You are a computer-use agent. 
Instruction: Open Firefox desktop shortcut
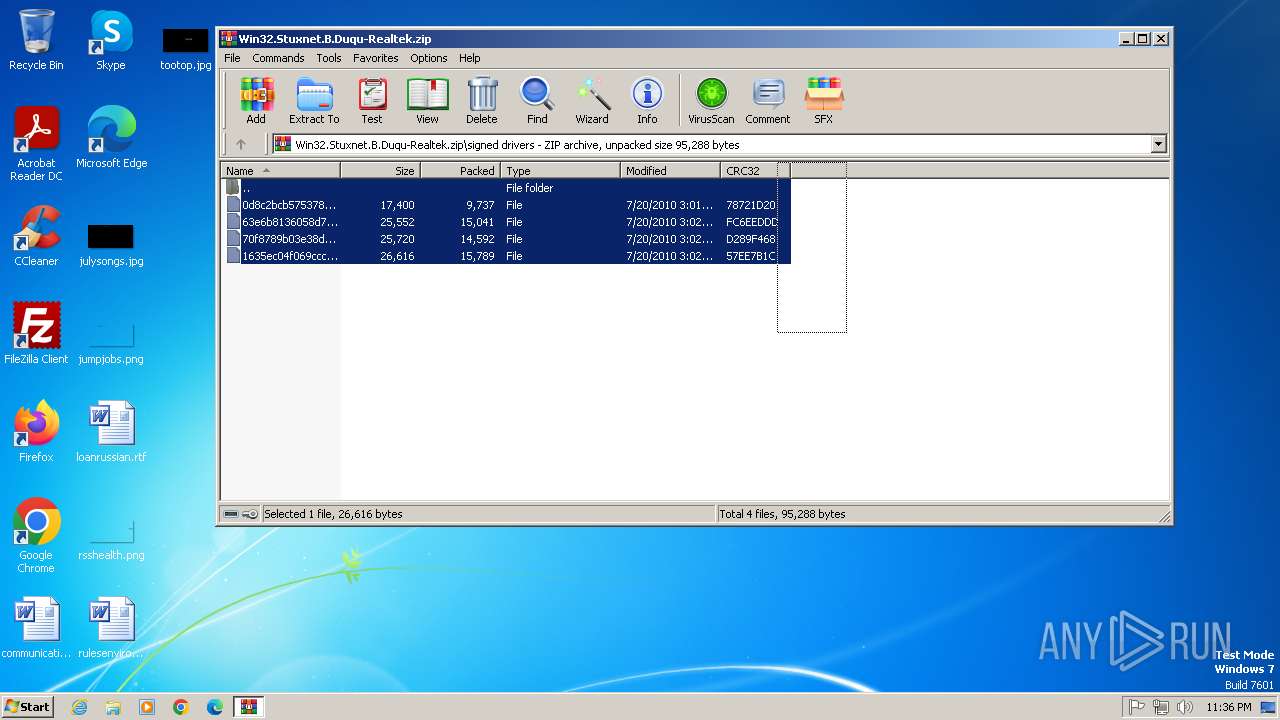pyautogui.click(x=36, y=432)
